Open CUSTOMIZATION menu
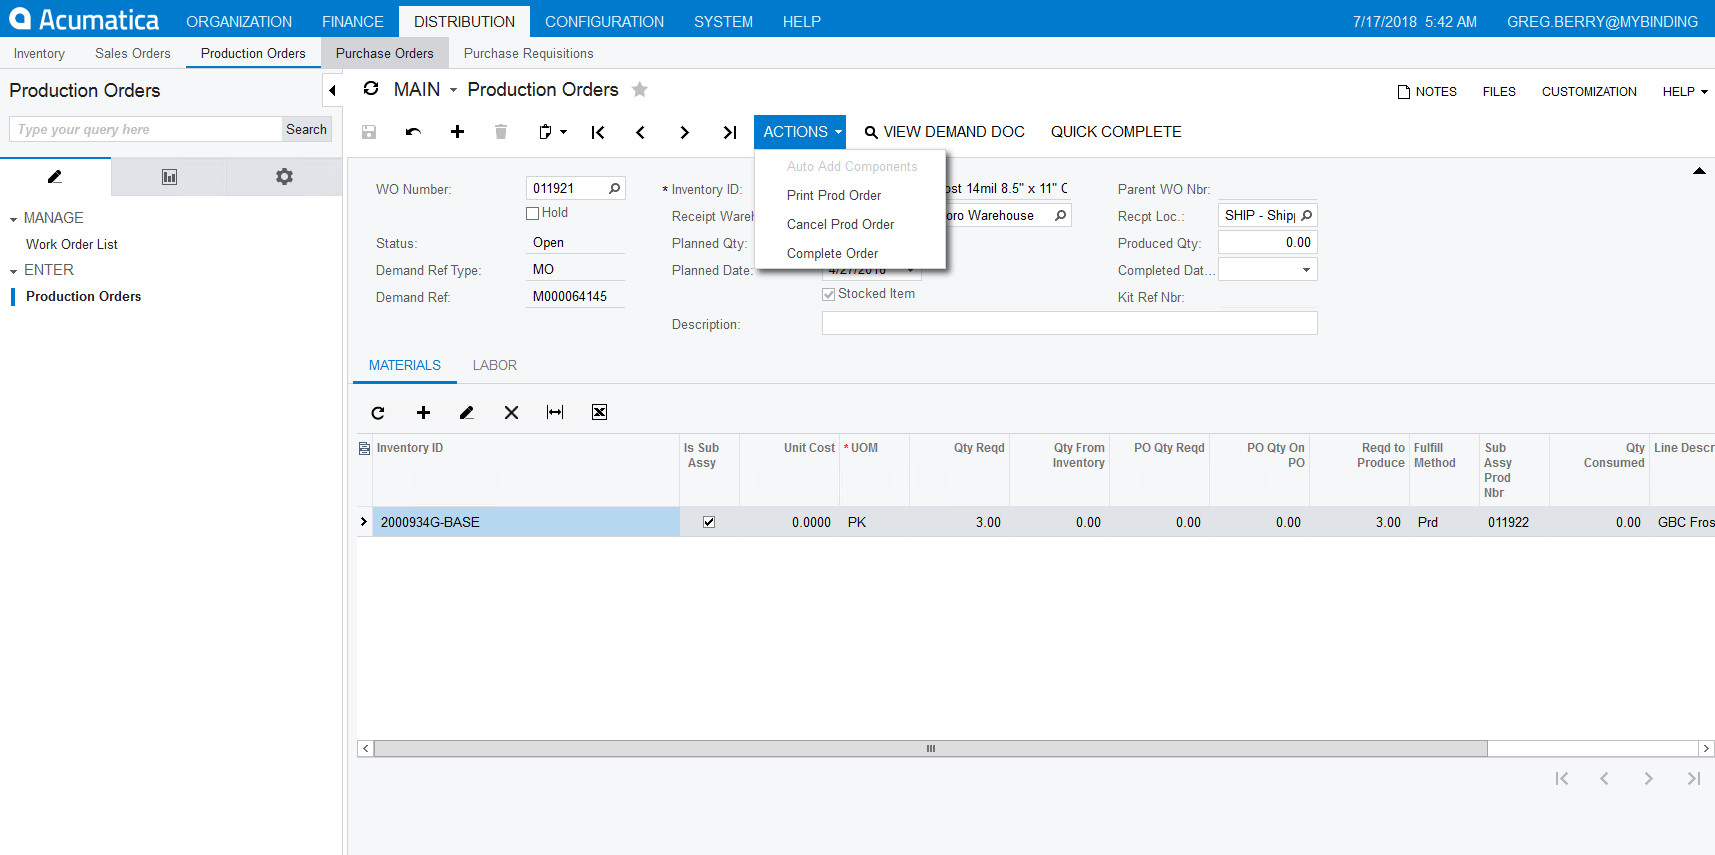The image size is (1715, 855). 1589,91
